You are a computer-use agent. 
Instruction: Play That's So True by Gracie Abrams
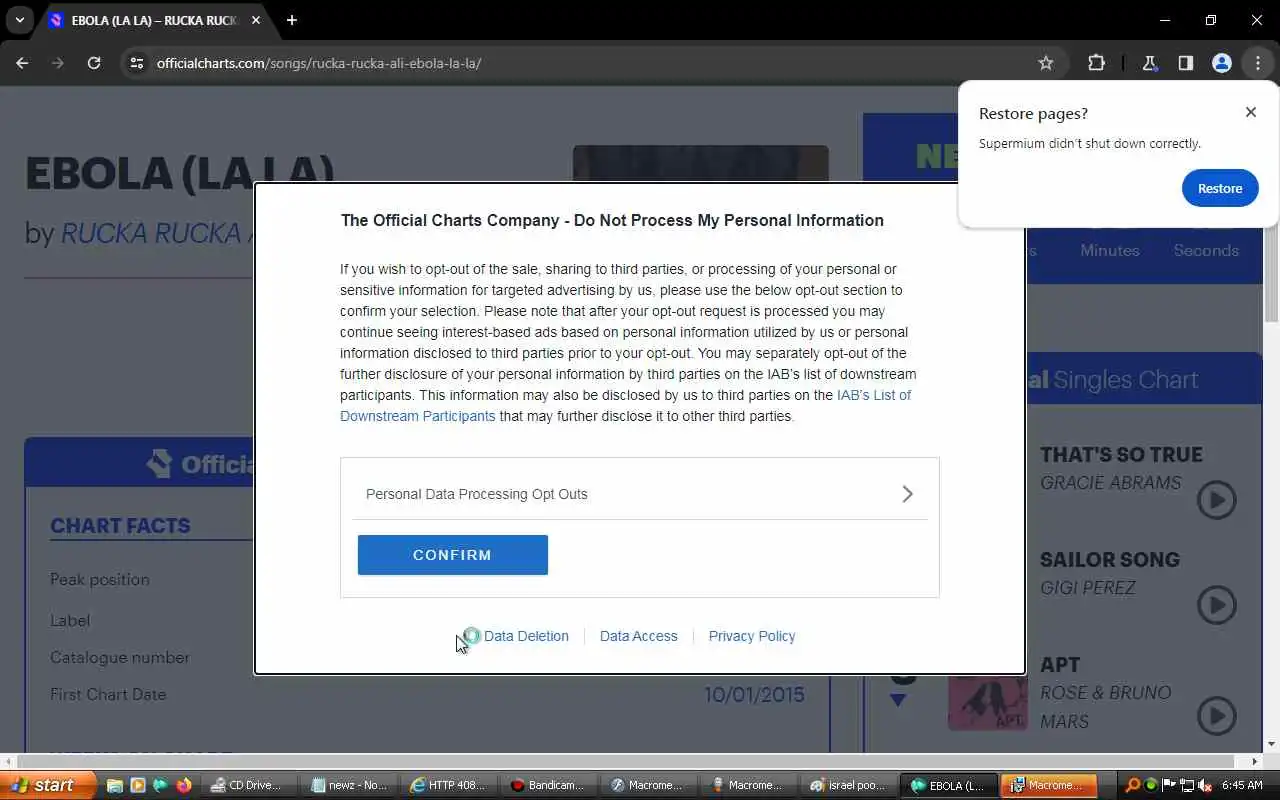[x=1217, y=500]
